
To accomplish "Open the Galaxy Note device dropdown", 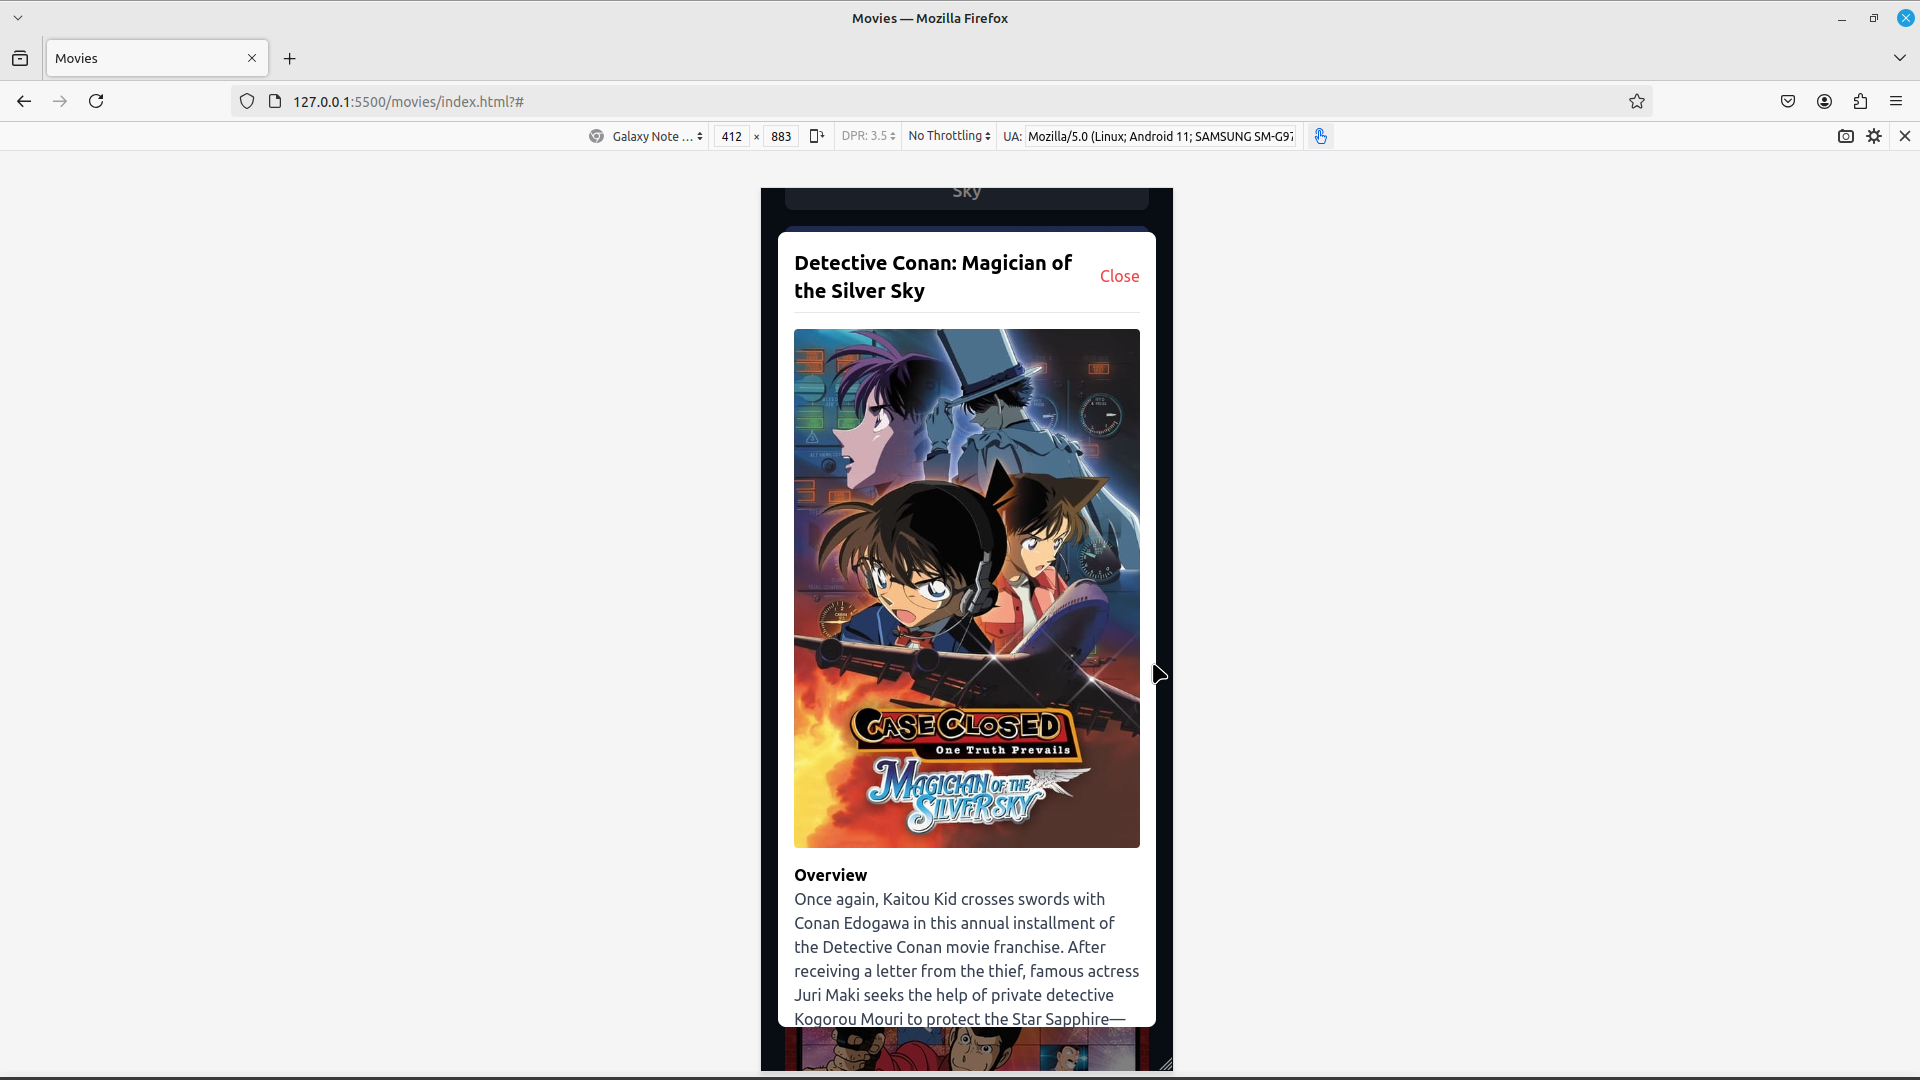I will (648, 136).
